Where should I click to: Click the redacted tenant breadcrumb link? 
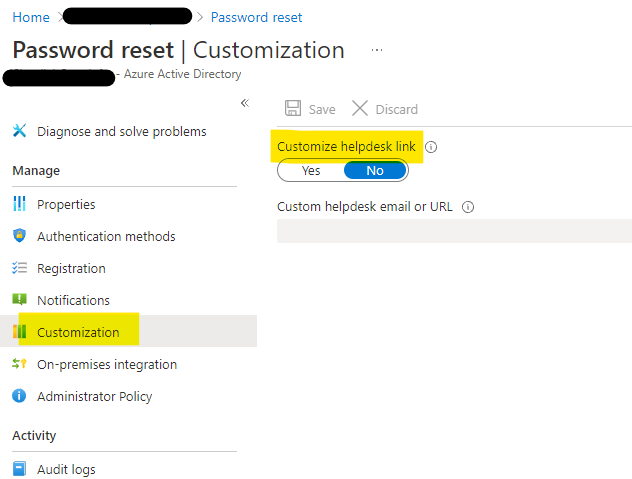pos(127,16)
